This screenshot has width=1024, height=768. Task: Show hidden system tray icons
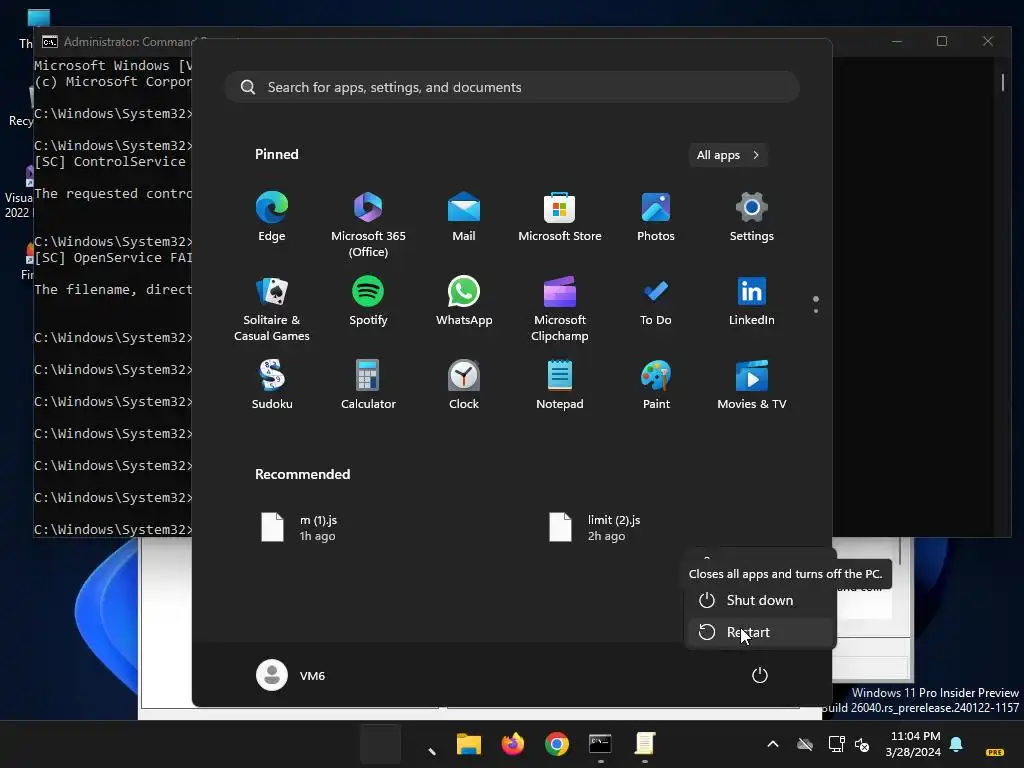[x=773, y=744]
